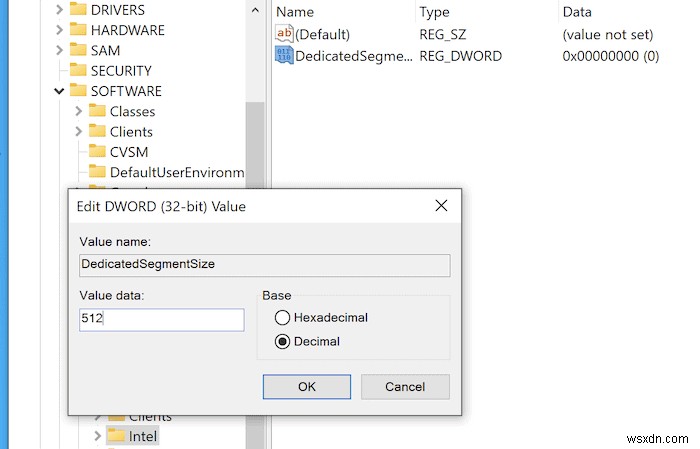Close the Edit DWORD dialog

pos(441,206)
